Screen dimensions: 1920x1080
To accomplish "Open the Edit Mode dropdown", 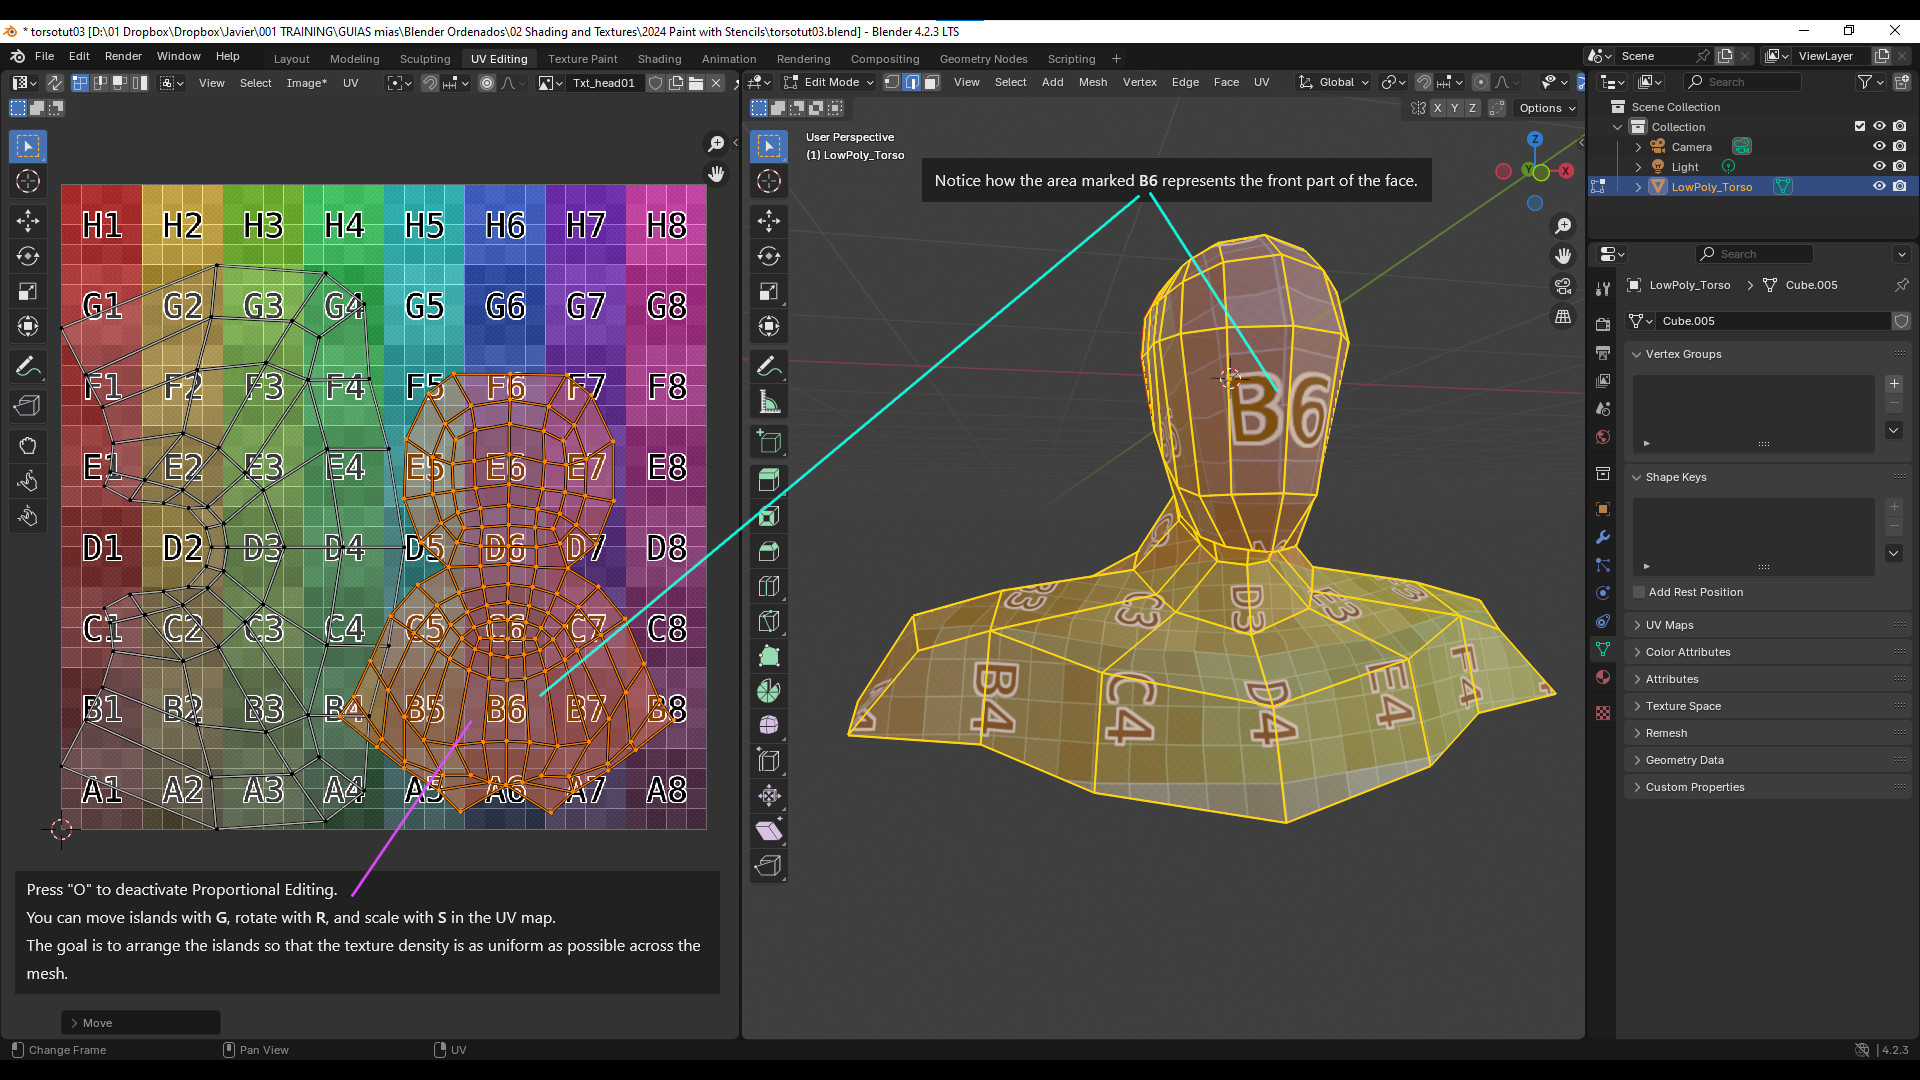I will (x=829, y=82).
